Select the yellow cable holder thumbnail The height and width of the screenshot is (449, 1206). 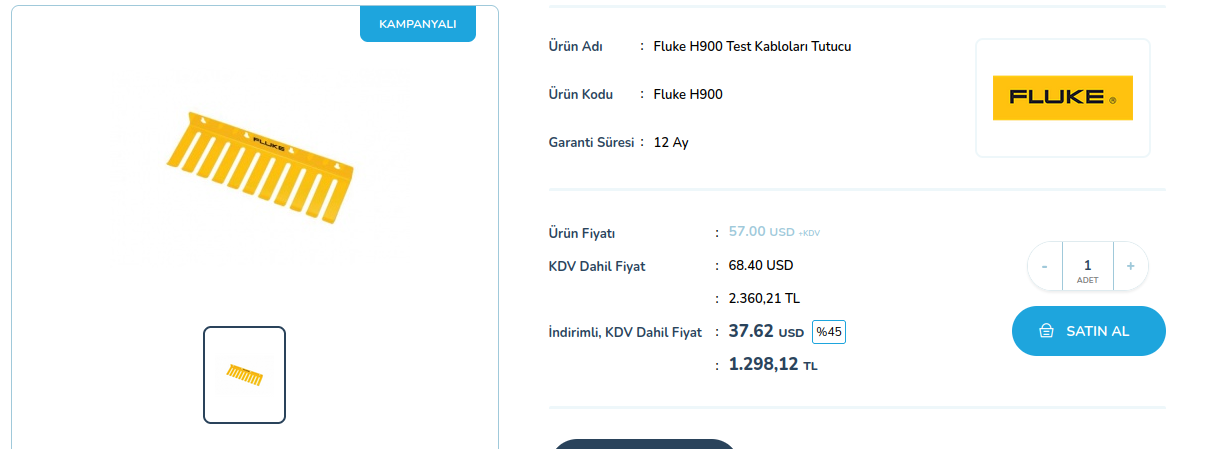(245, 374)
